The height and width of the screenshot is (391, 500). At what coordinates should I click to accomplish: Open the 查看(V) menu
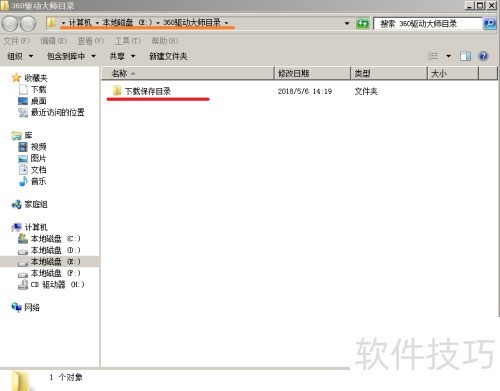point(91,41)
